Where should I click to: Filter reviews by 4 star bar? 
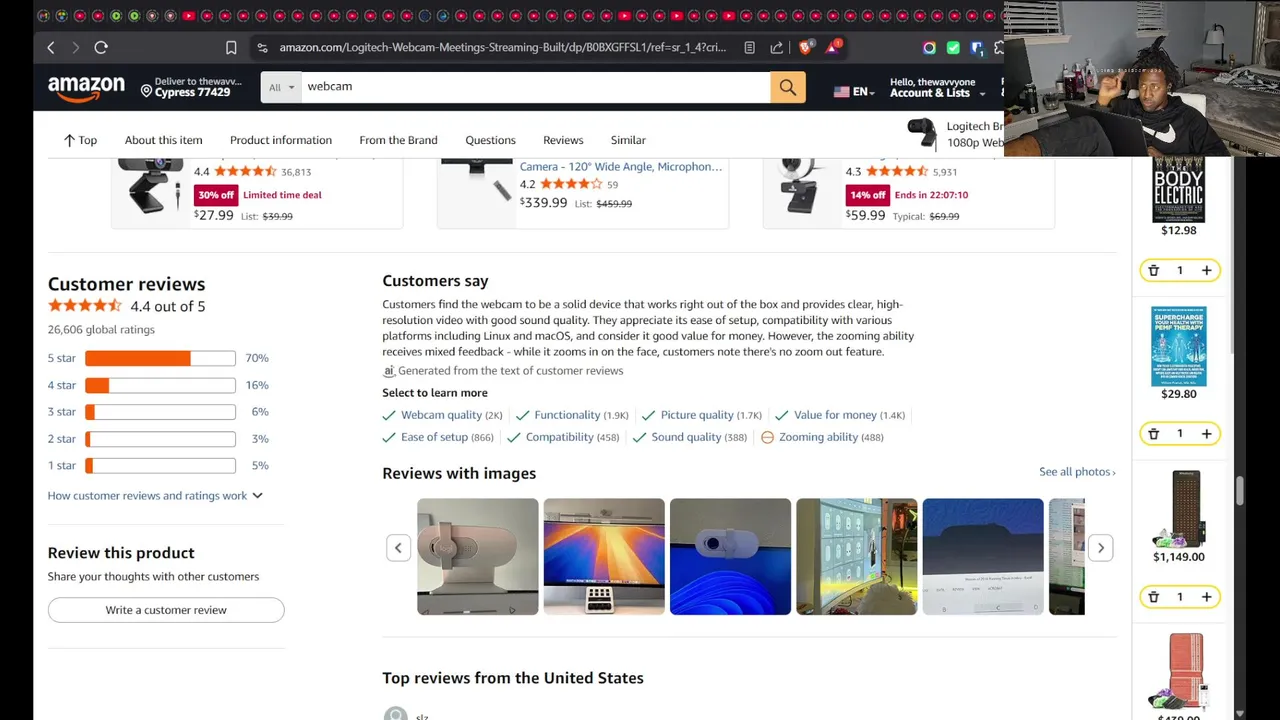pos(160,385)
